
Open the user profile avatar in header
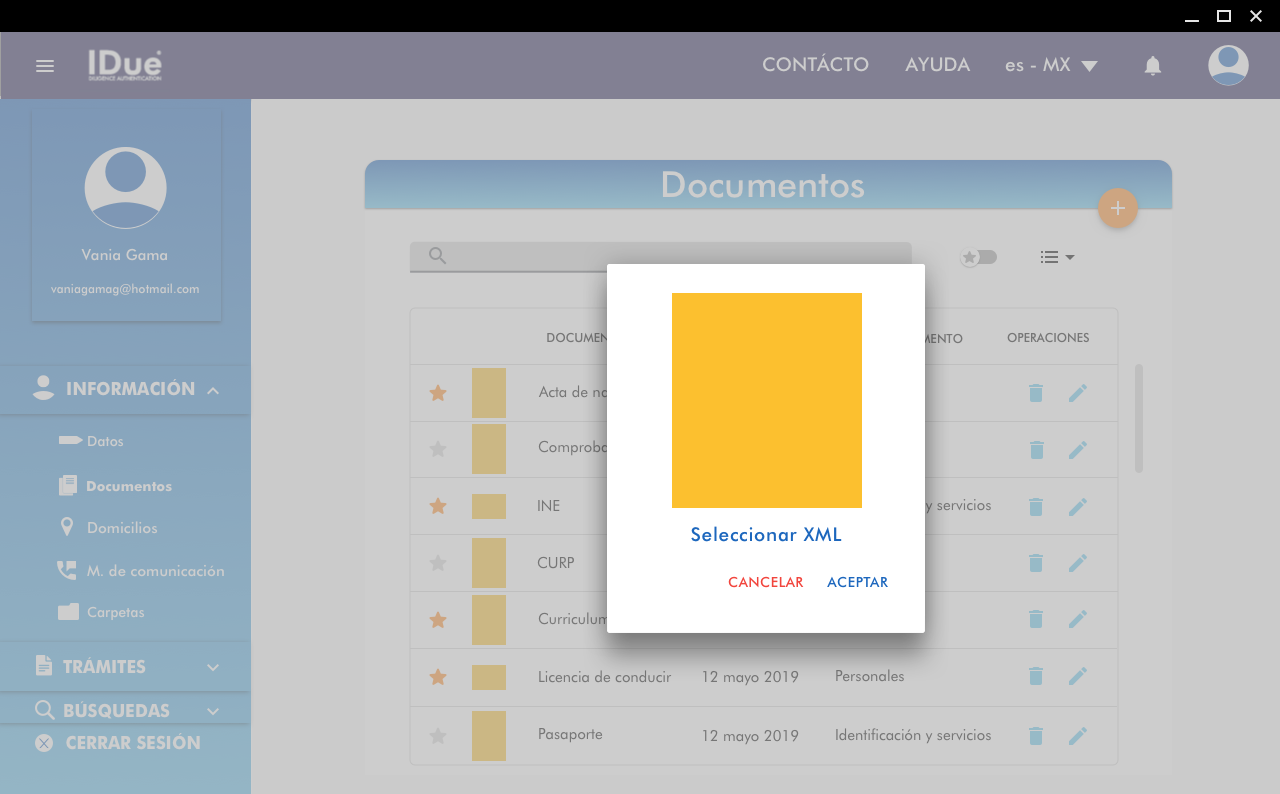(x=1227, y=66)
